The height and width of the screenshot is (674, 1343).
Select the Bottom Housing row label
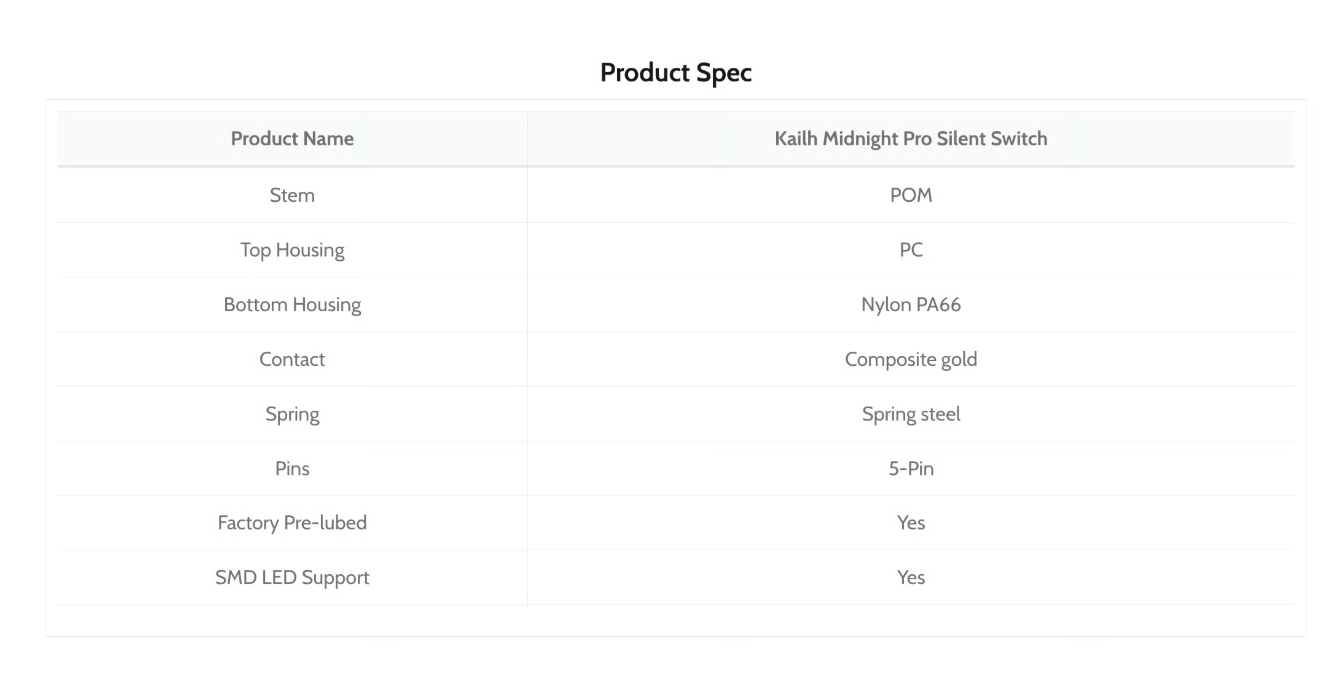[292, 306]
